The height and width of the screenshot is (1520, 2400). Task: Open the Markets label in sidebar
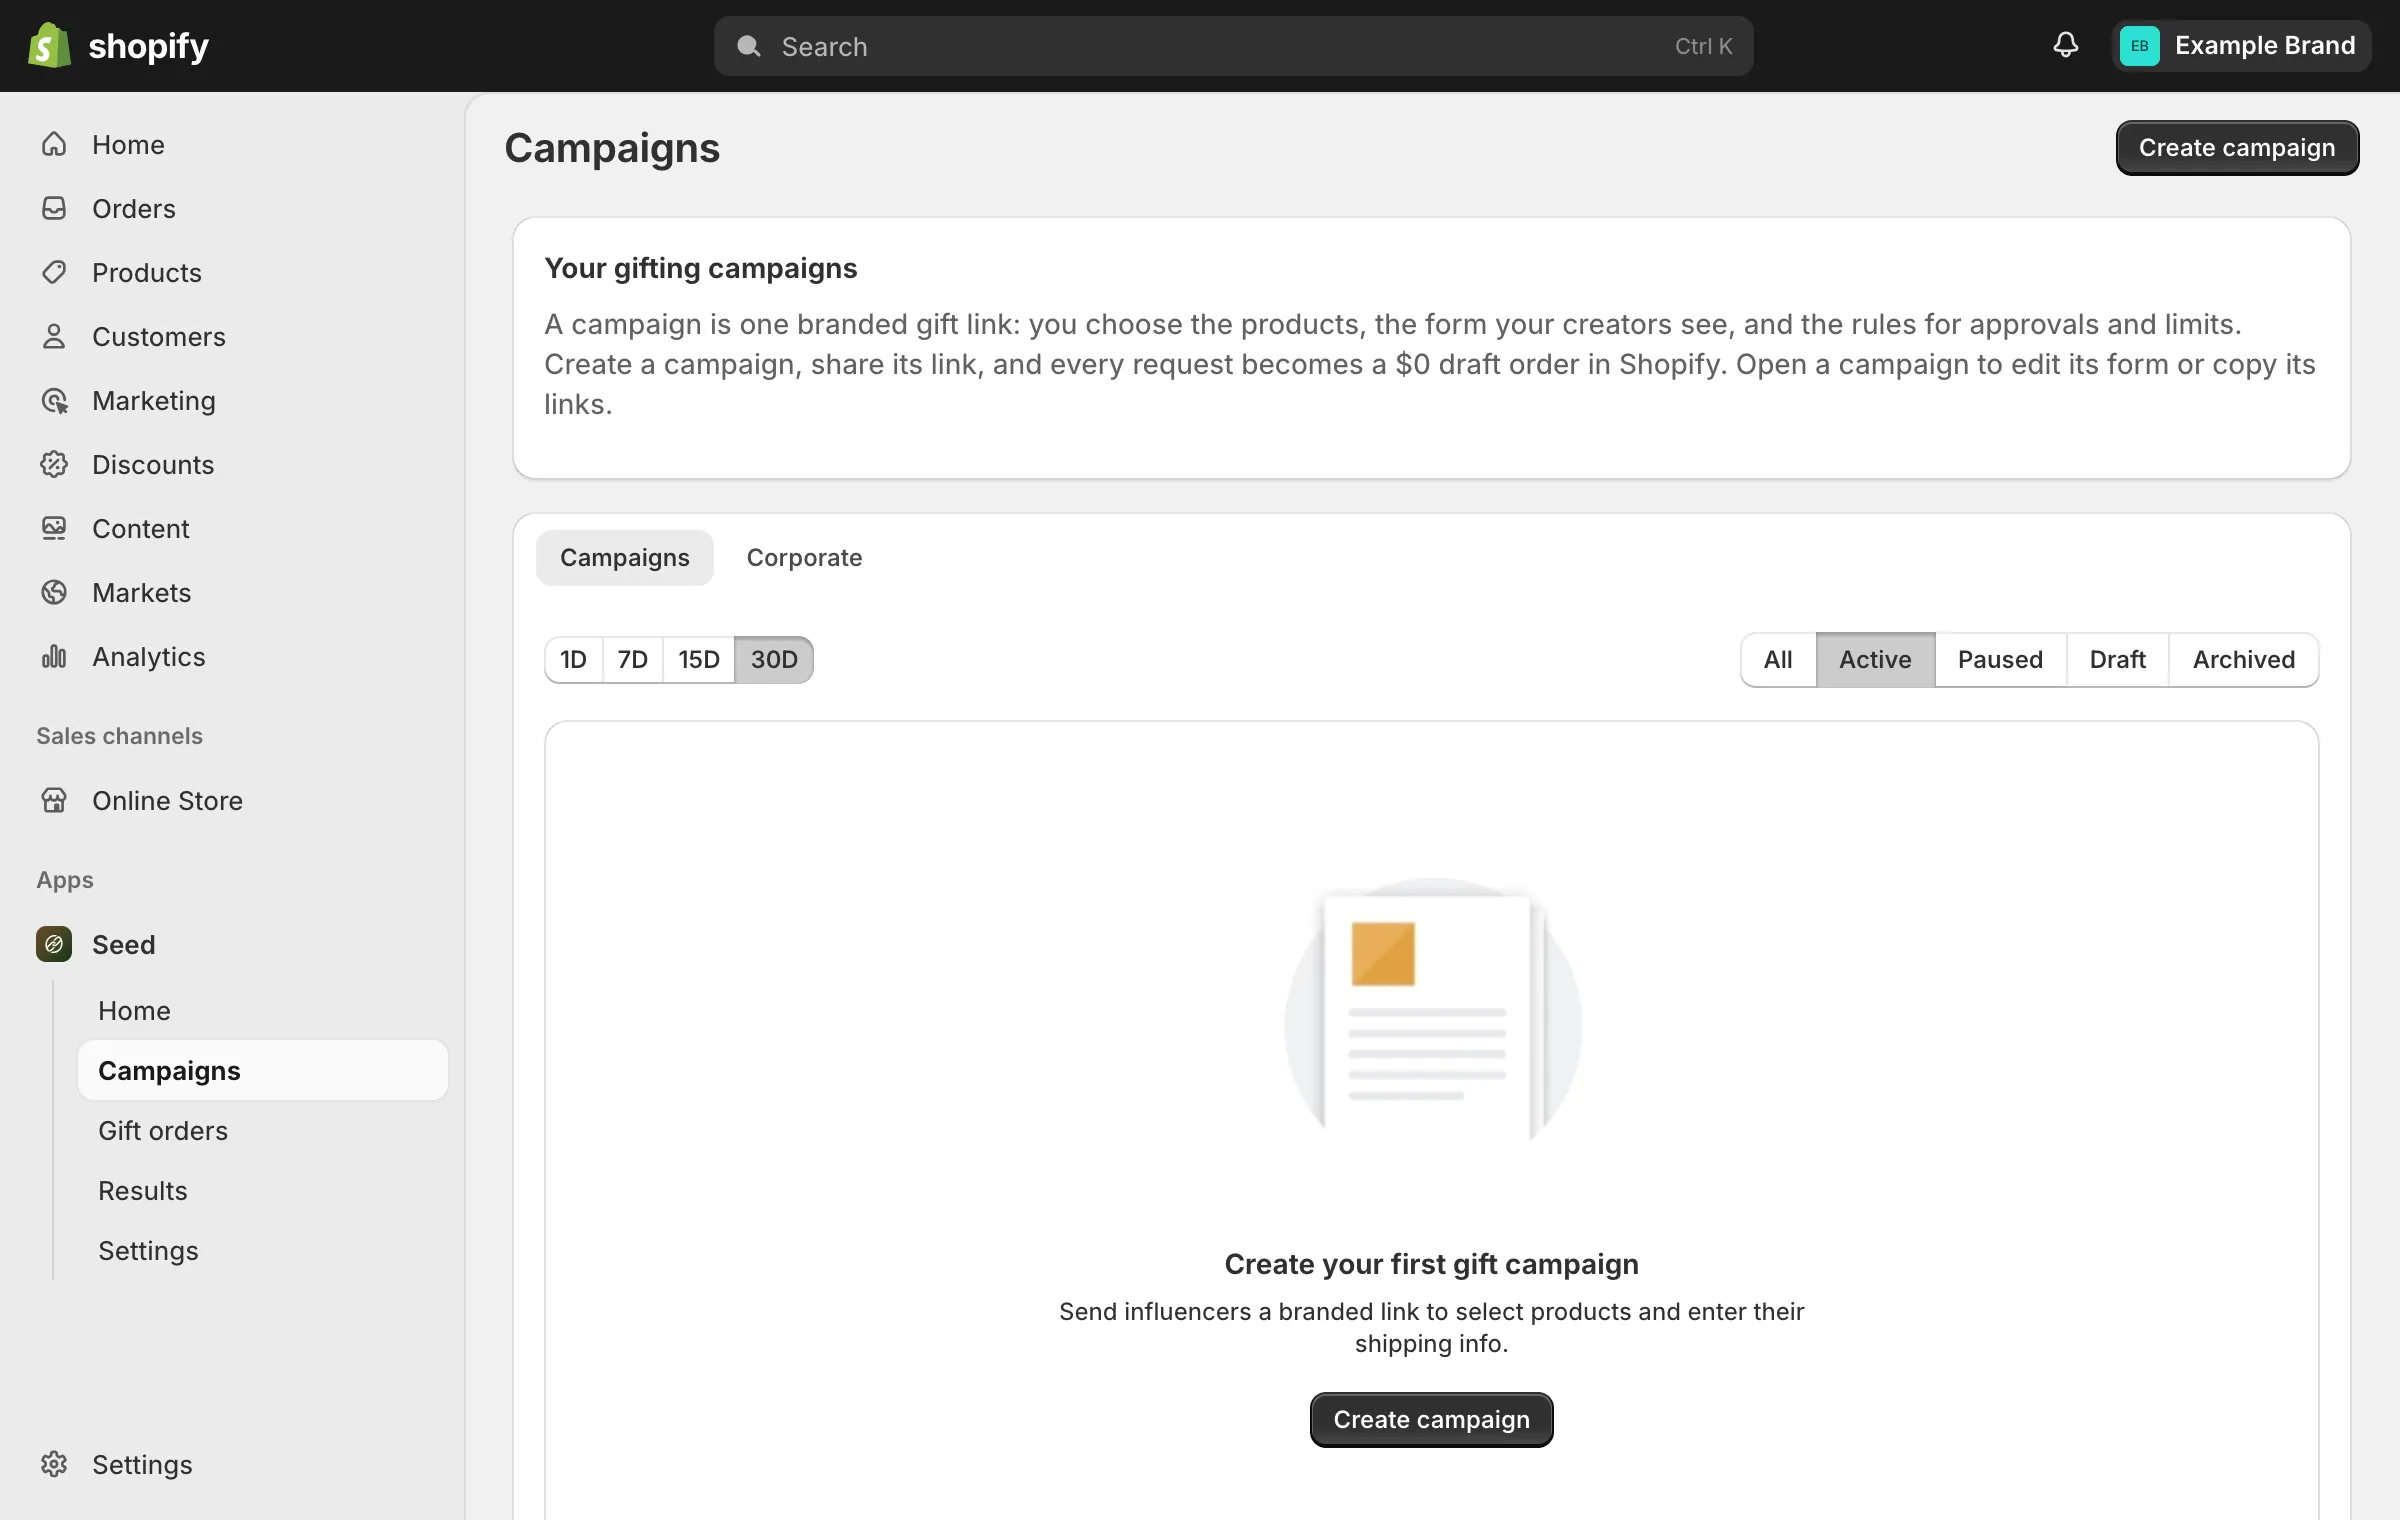point(142,592)
